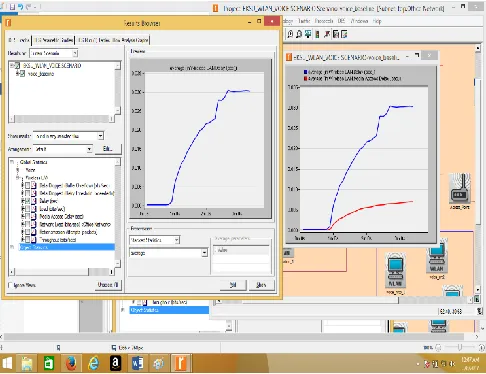Click the hide/show graph panels toolbar icon

344,34
